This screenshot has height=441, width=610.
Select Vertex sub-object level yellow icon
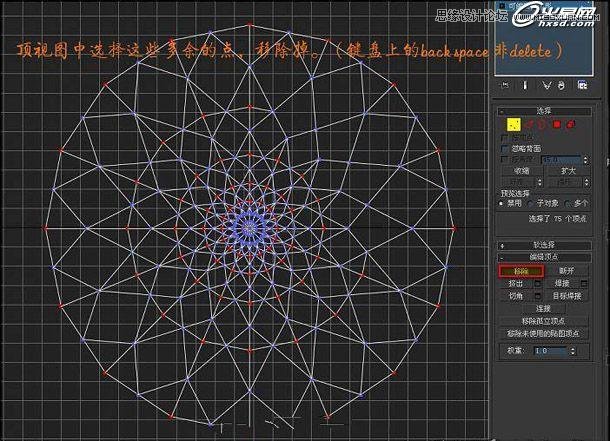click(514, 124)
